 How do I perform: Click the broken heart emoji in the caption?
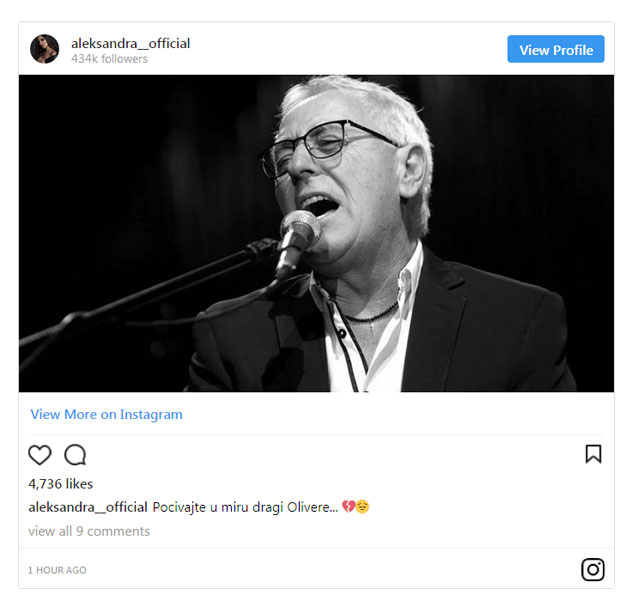(348, 506)
